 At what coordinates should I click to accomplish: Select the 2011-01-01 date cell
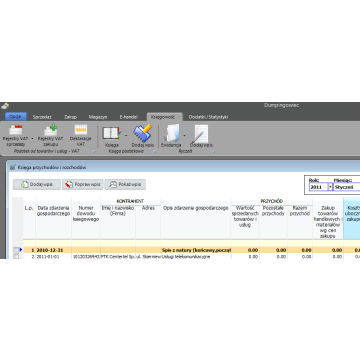(x=53, y=256)
